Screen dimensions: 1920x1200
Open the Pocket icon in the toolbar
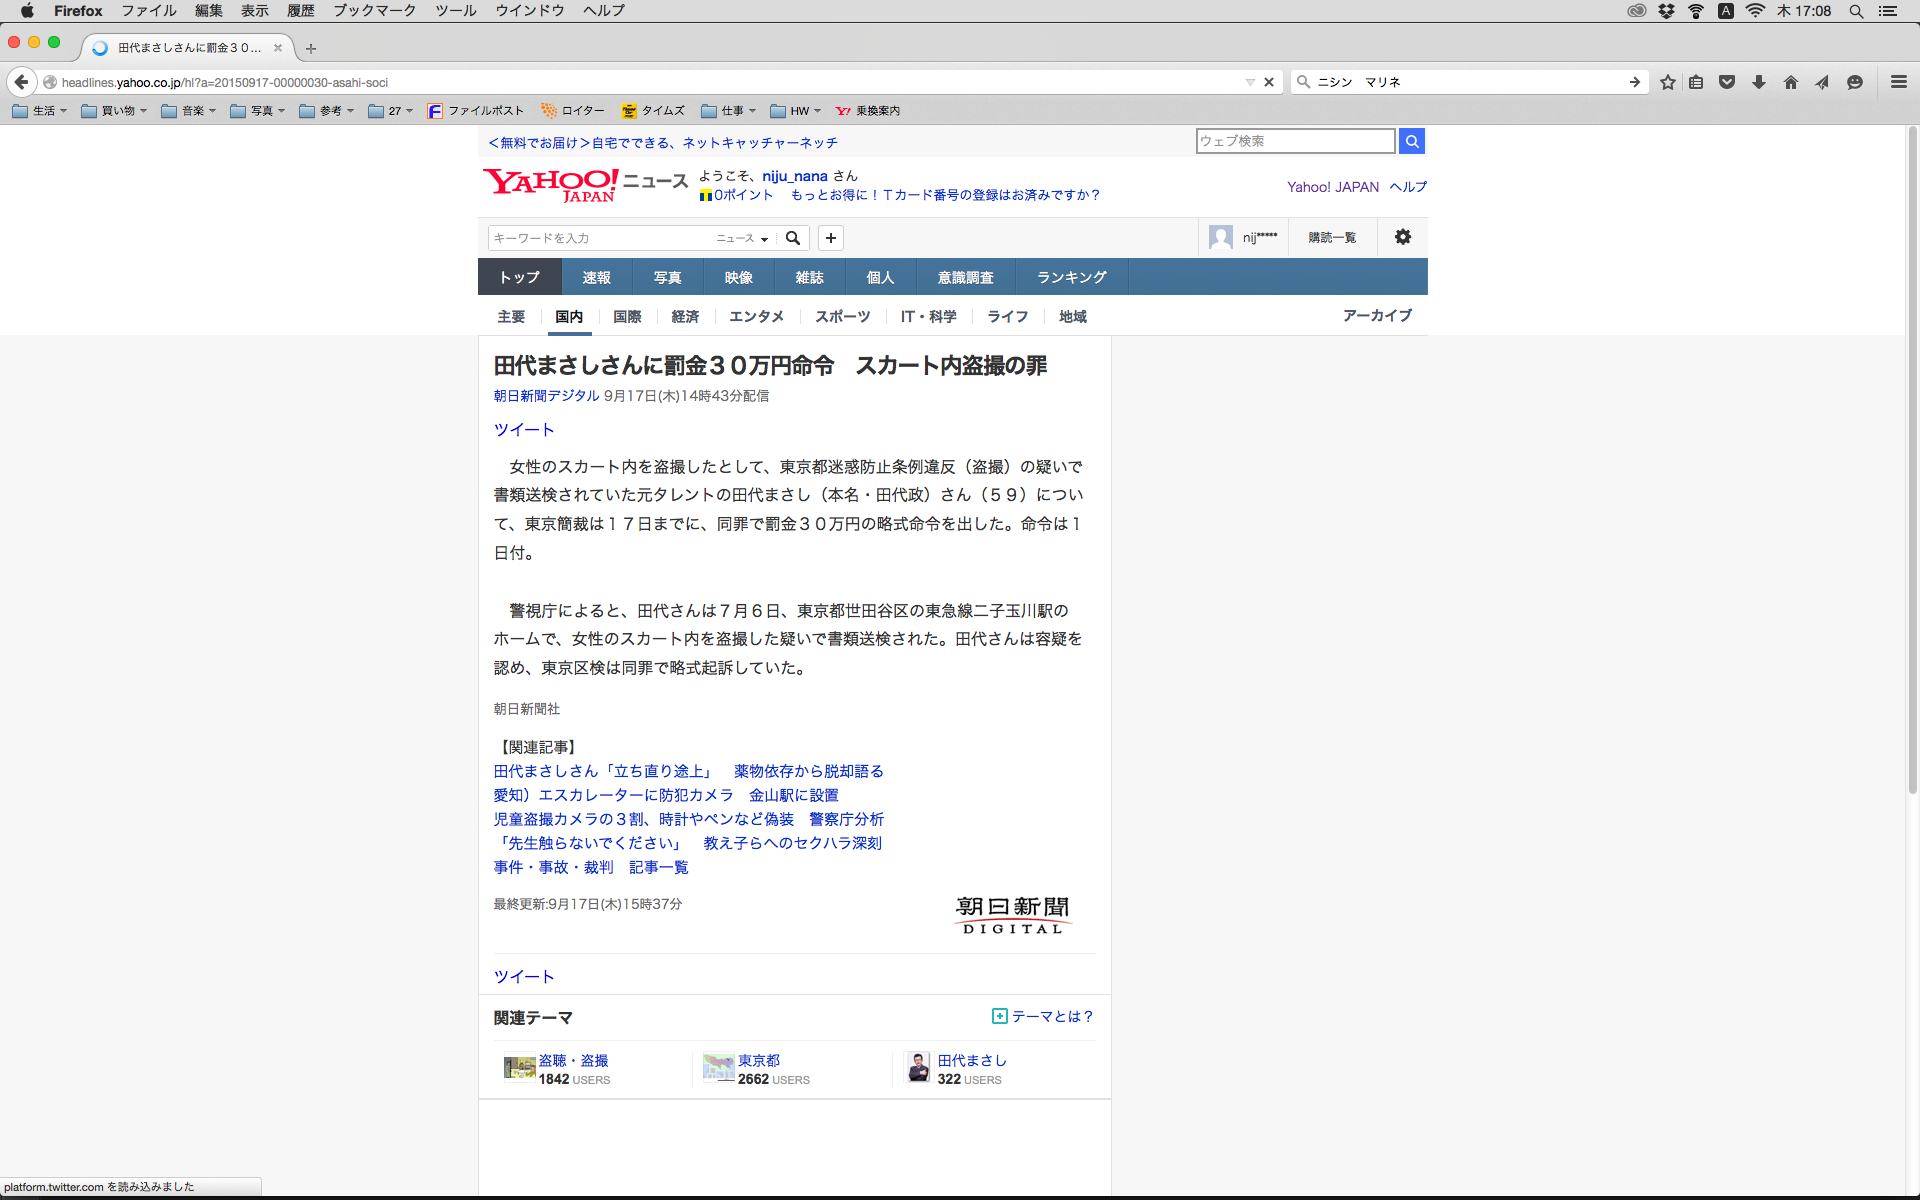point(1726,82)
